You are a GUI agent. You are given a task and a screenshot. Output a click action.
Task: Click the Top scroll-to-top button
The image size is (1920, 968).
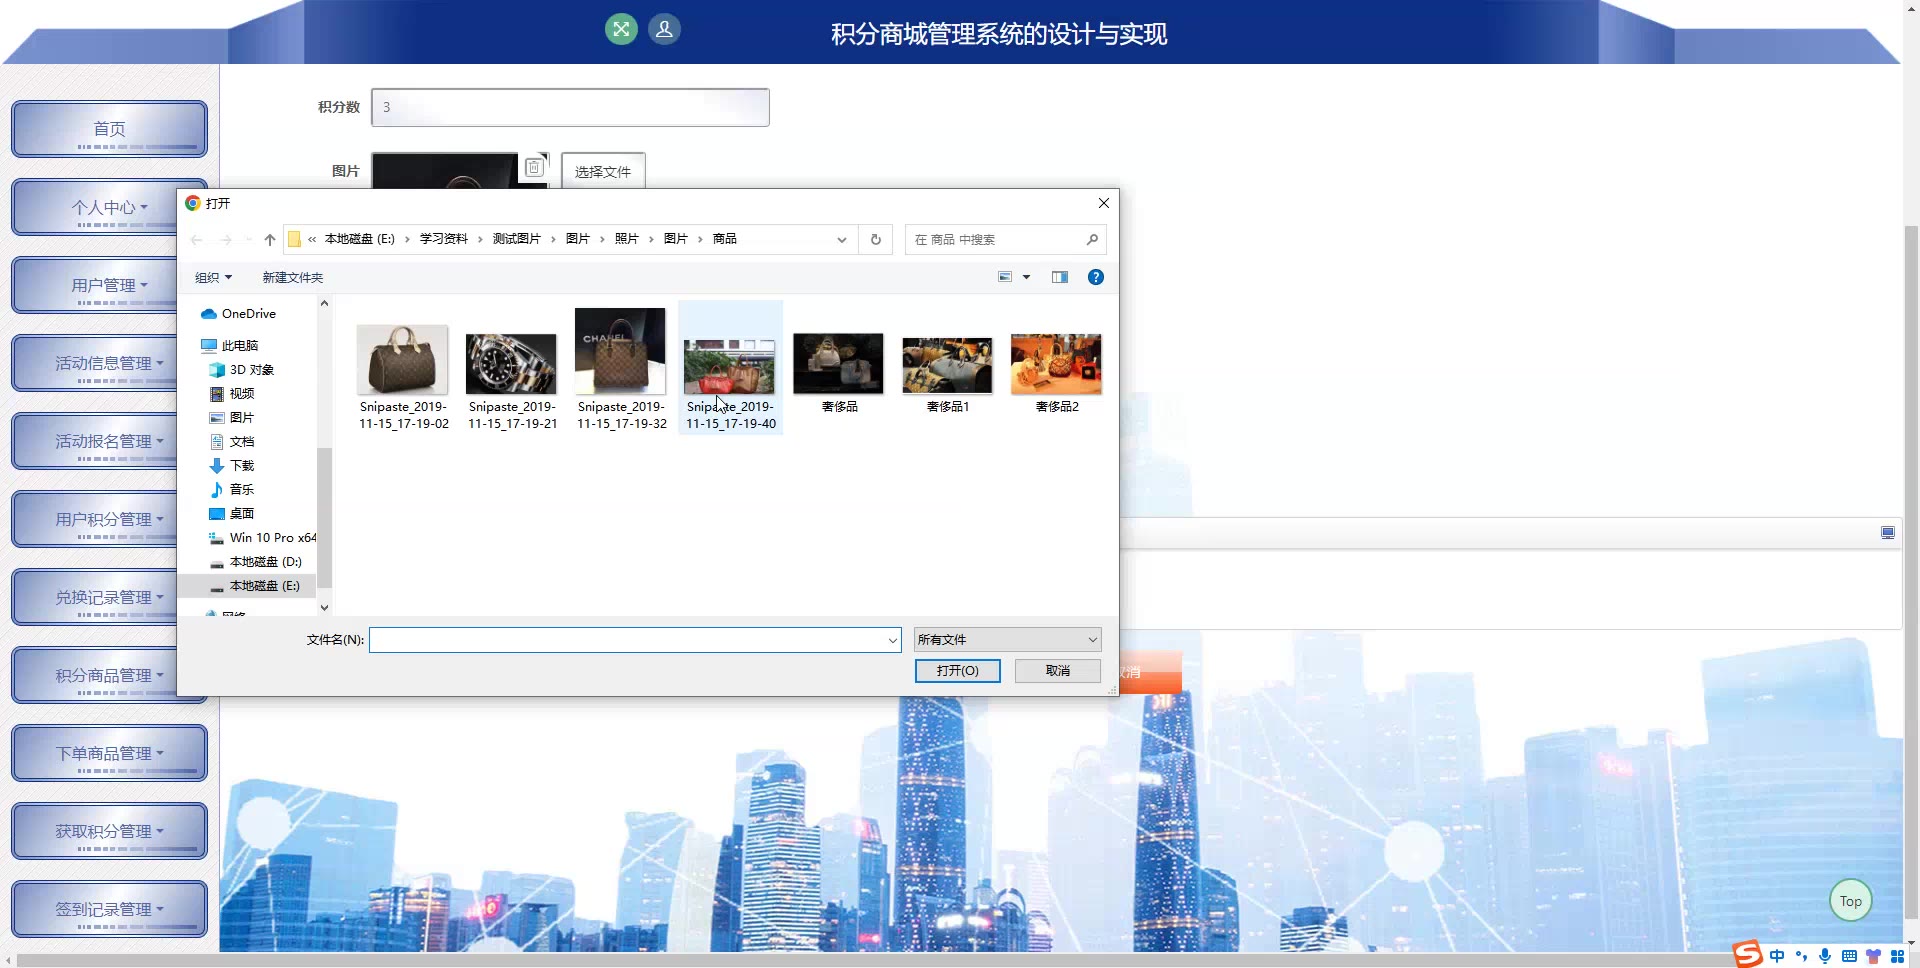(x=1850, y=901)
